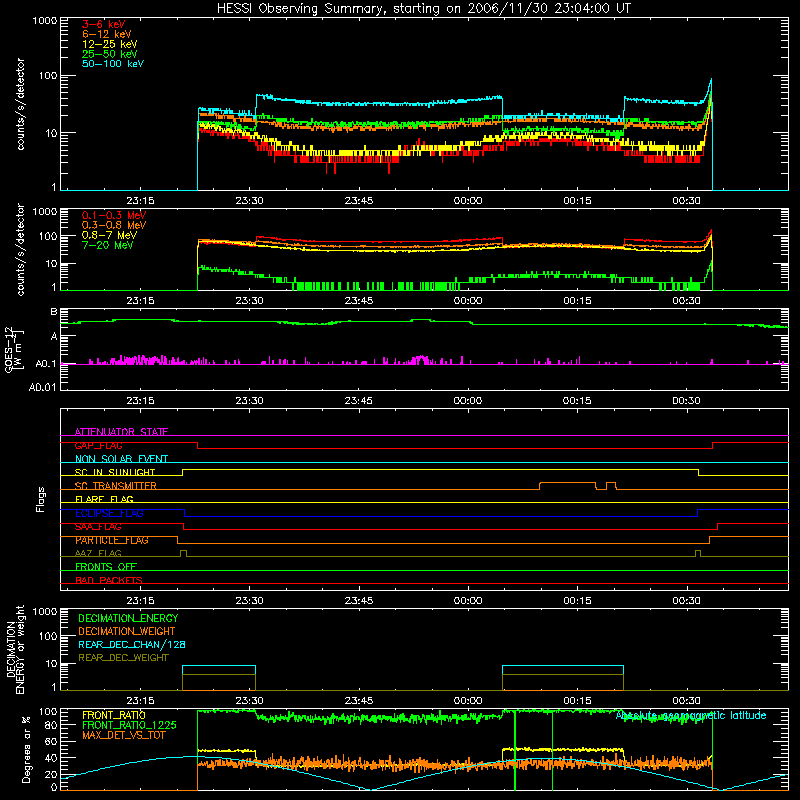This screenshot has height=800, width=800.
Task: Select the orange MAX_DET_VS_TOT legend label
Action: (x=123, y=735)
